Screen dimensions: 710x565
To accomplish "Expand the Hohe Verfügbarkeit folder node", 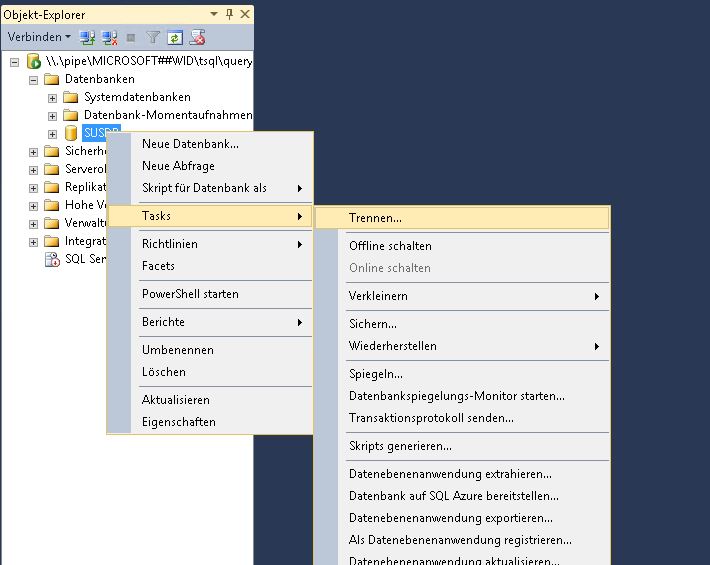I will click(33, 206).
